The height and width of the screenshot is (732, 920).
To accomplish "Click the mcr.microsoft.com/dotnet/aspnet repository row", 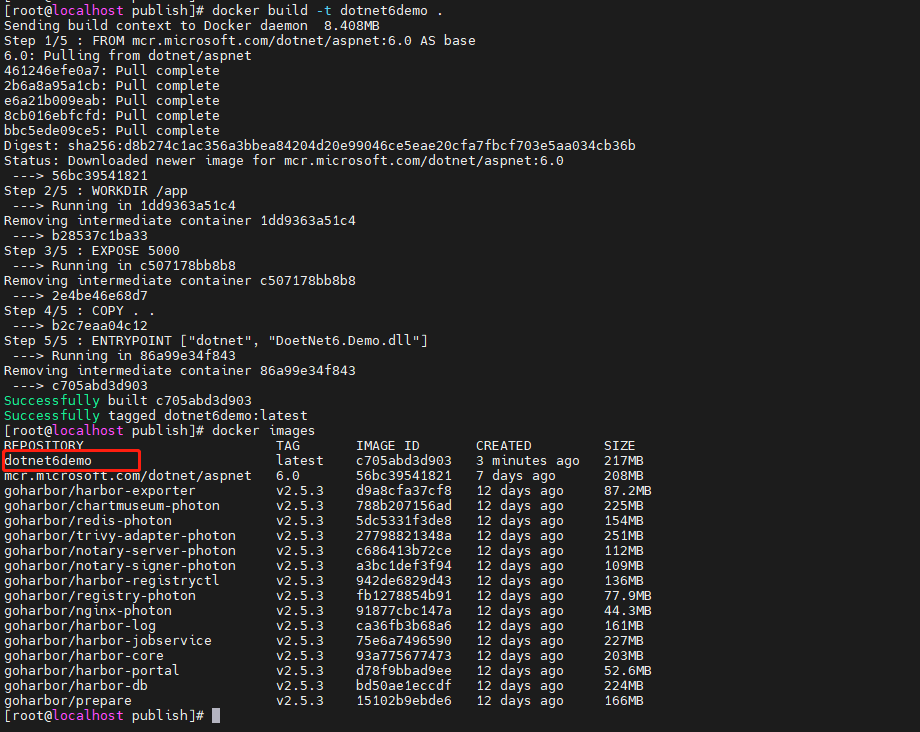I will click(327, 476).
